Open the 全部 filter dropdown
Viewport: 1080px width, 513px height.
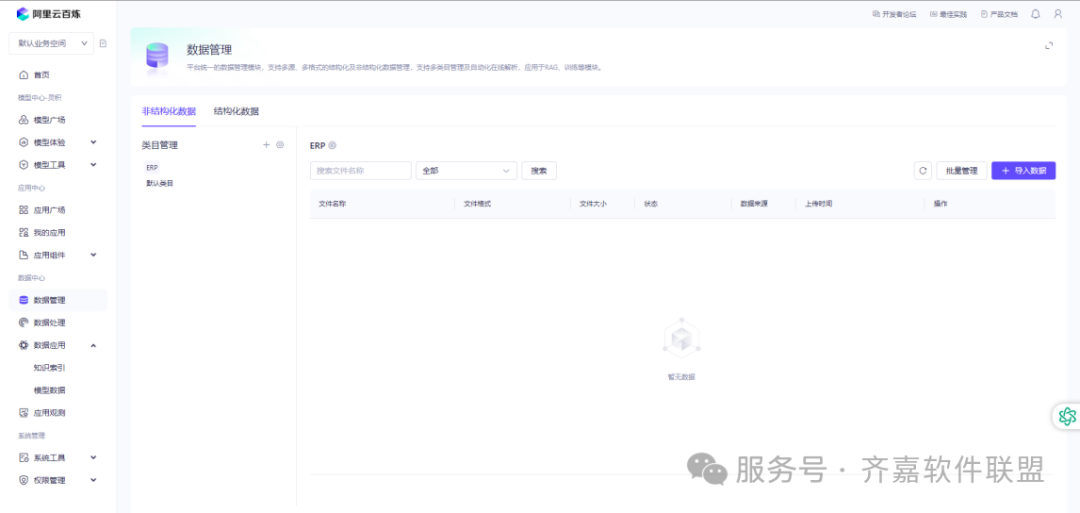[x=466, y=171]
